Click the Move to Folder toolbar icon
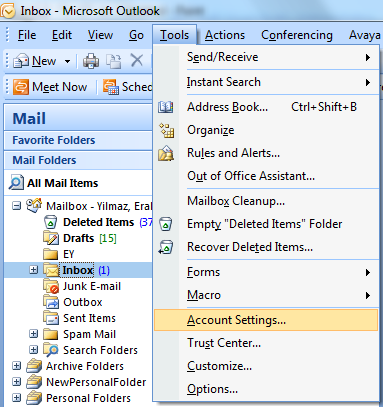The height and width of the screenshot is (407, 383). (114, 61)
